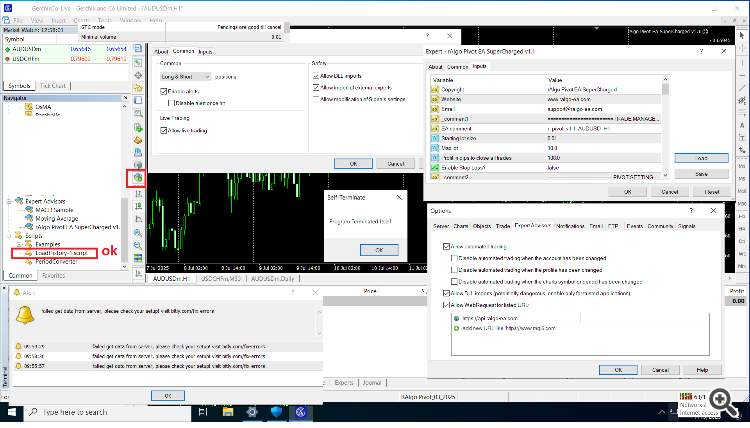Zoom in the chart with magnifier plus
Image resolution: width=750 pixels, height=428 pixels.
click(x=138, y=233)
